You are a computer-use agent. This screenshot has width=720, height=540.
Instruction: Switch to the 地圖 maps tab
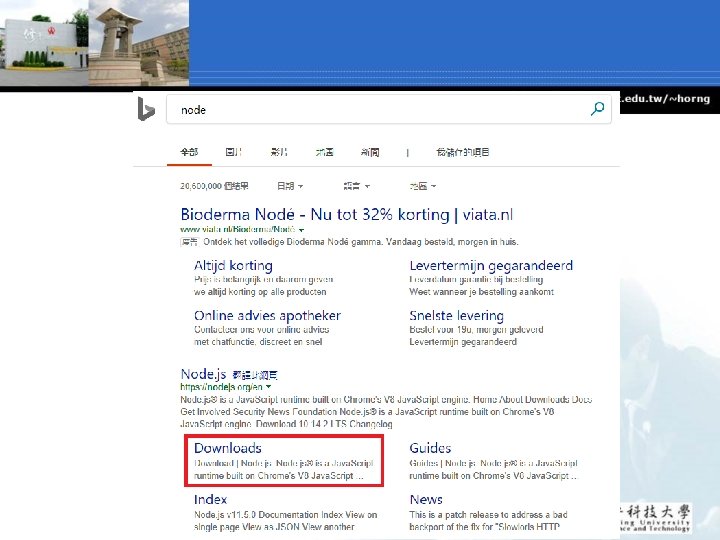[x=324, y=152]
